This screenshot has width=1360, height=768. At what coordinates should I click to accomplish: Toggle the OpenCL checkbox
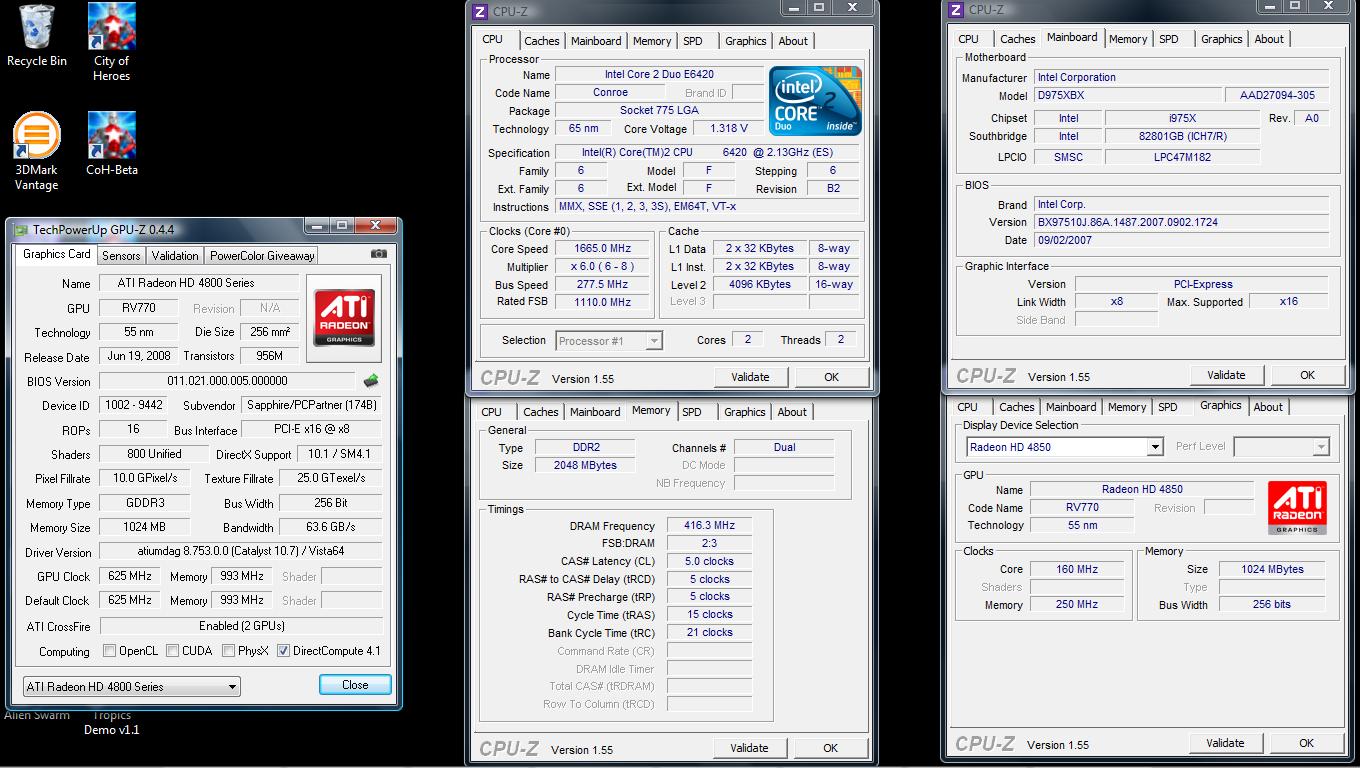tap(109, 651)
